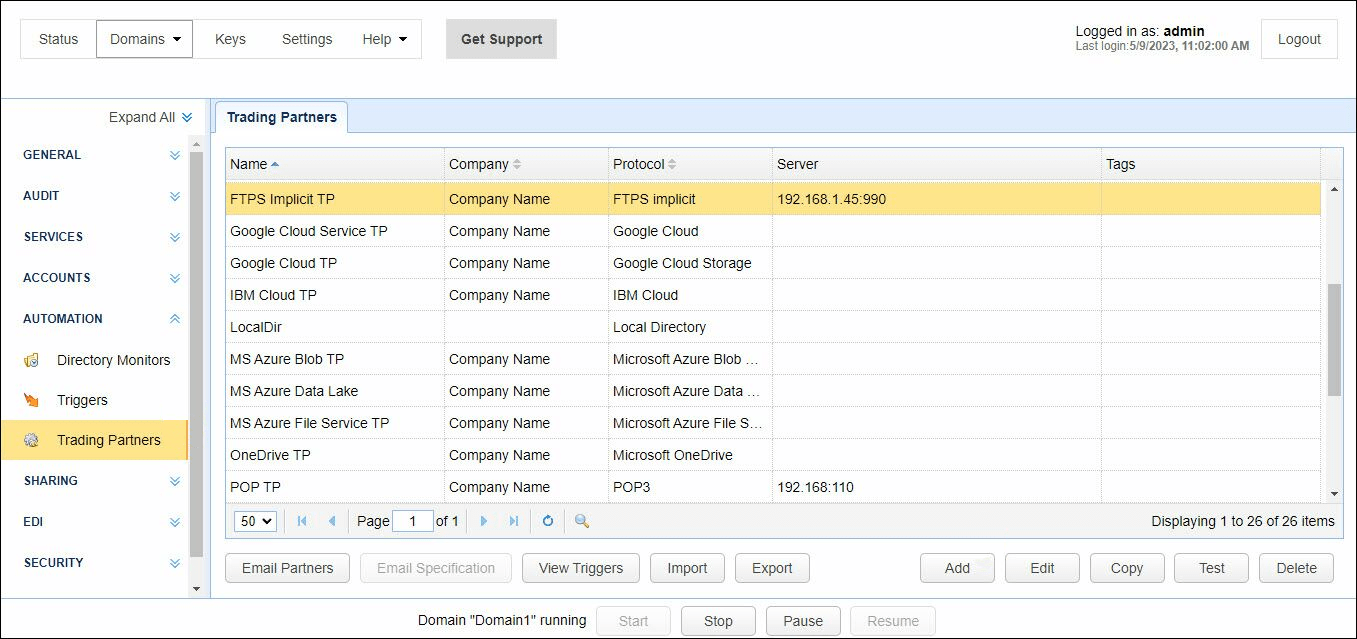Click the sidebar scrollbar down arrow
The width and height of the screenshot is (1357, 639).
196,589
